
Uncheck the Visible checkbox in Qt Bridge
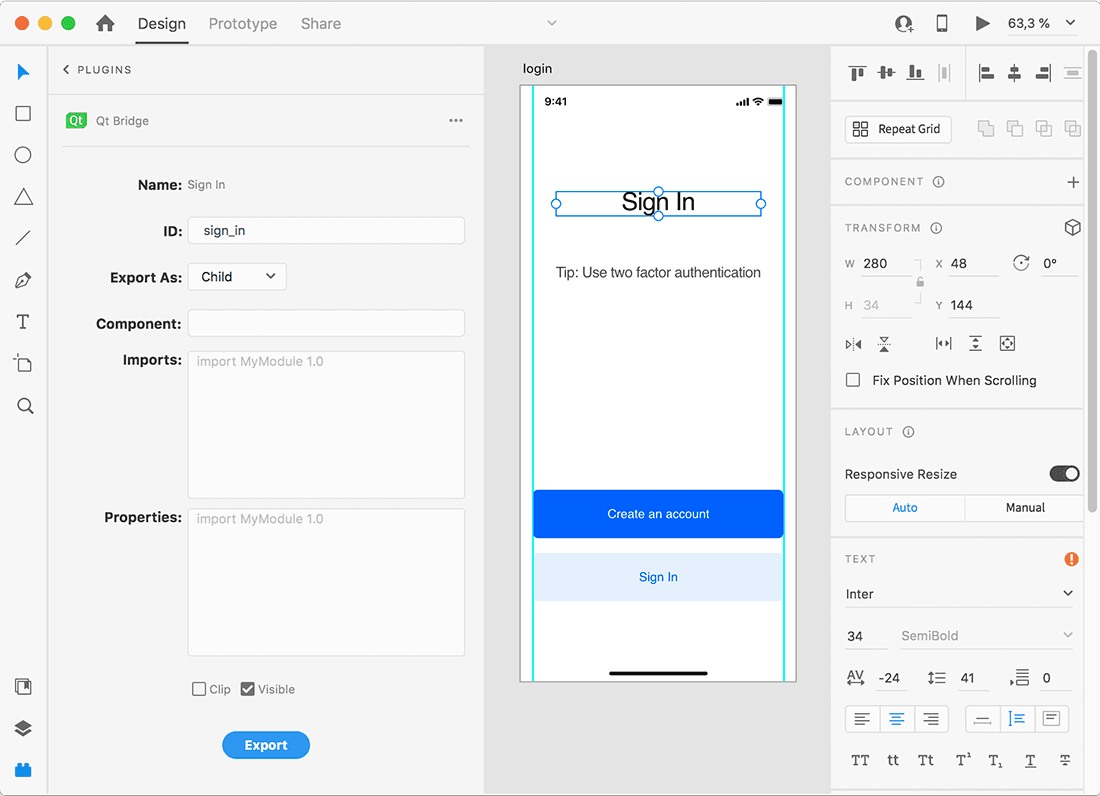[247, 689]
